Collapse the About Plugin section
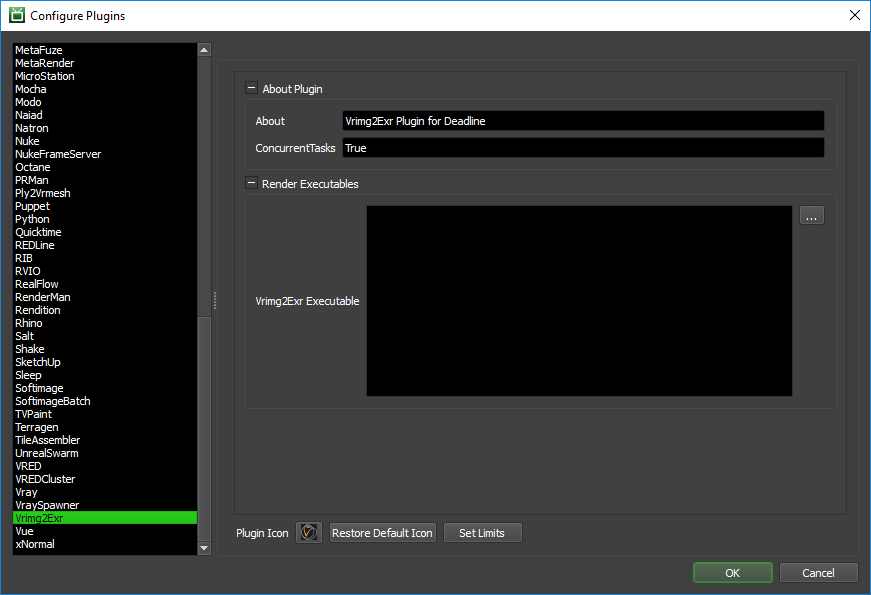This screenshot has height=595, width=871. pyautogui.click(x=251, y=89)
